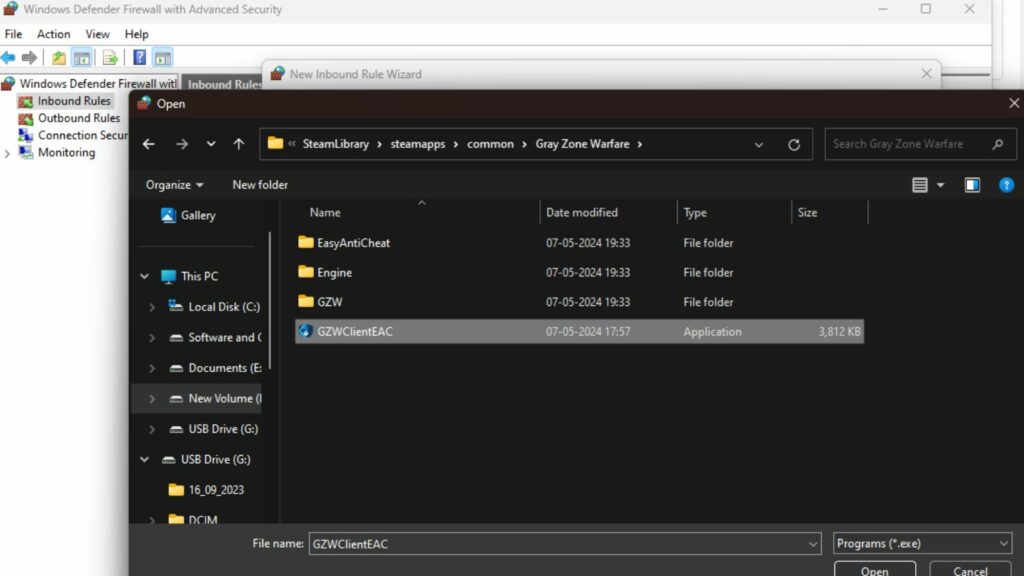Viewport: 1024px width, 576px height.
Task: Click the Up folder icon in firewall toolbar
Action: pyautogui.click(x=59, y=57)
